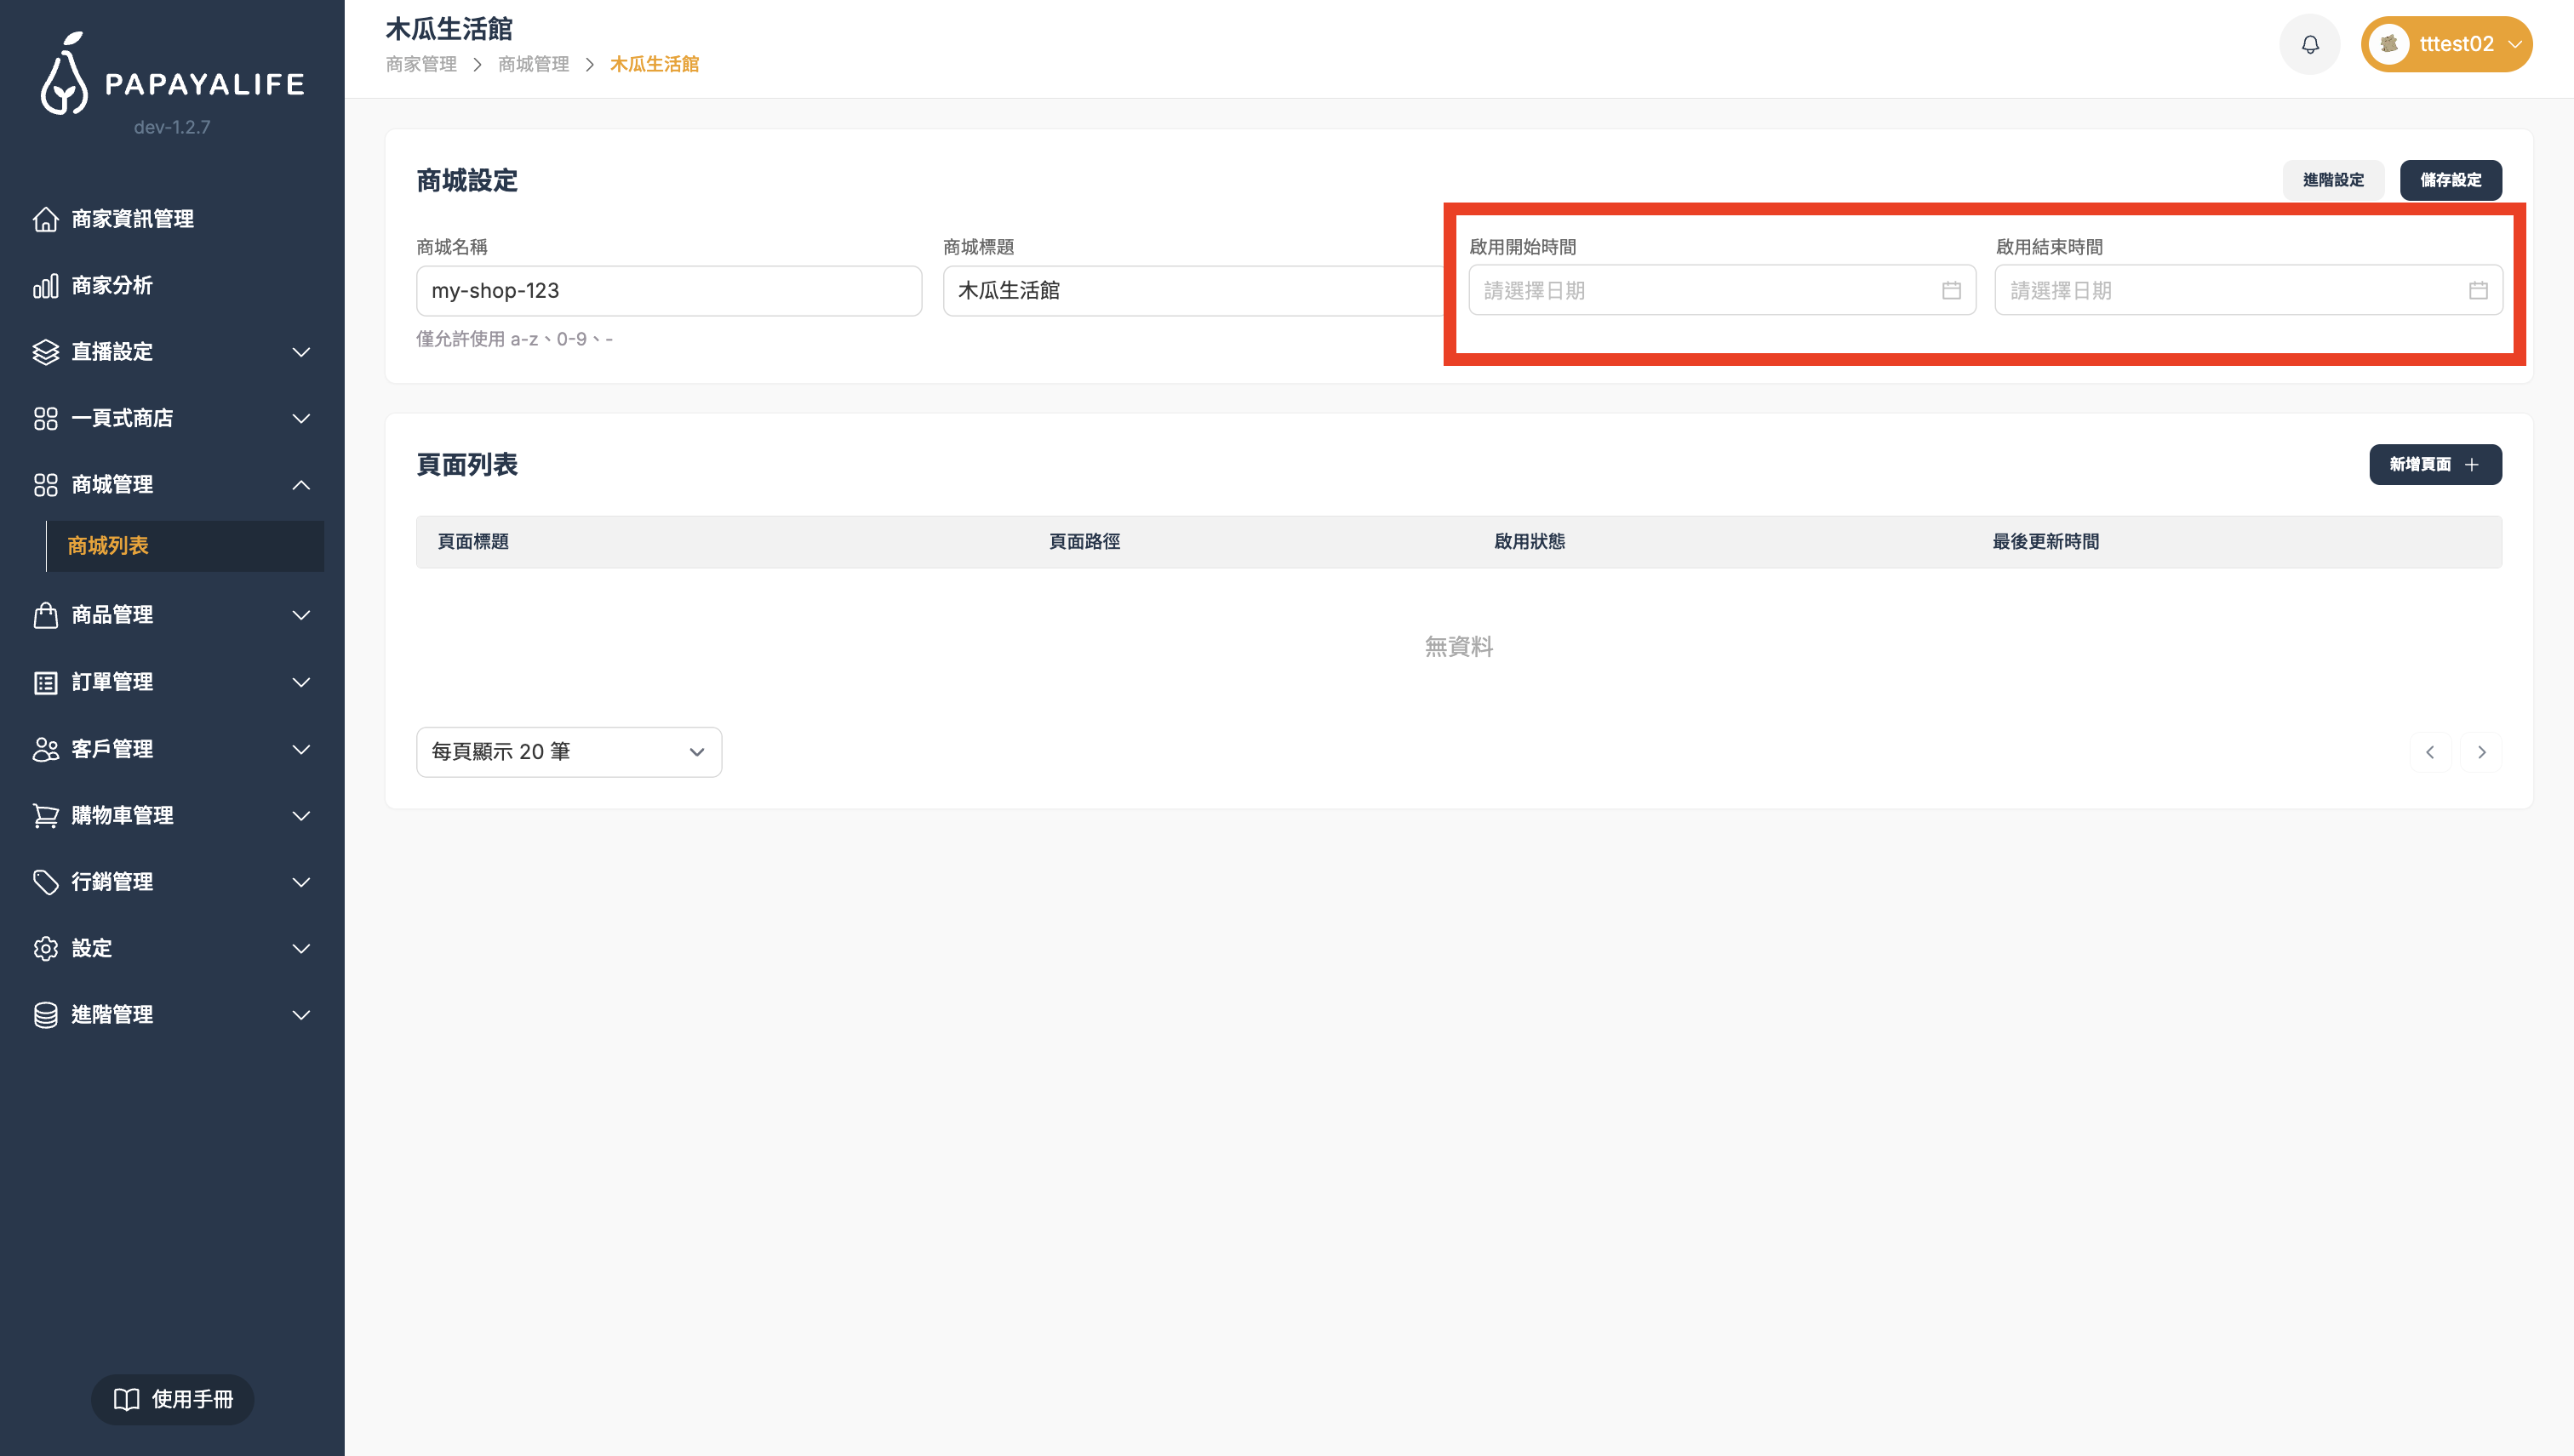Click the tttest02 user avatar
2574x1456 pixels.
point(2388,44)
